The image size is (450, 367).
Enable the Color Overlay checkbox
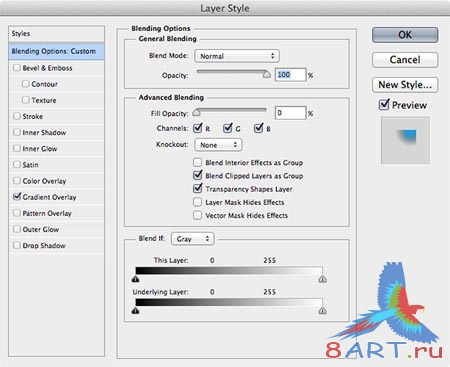pyautogui.click(x=17, y=181)
